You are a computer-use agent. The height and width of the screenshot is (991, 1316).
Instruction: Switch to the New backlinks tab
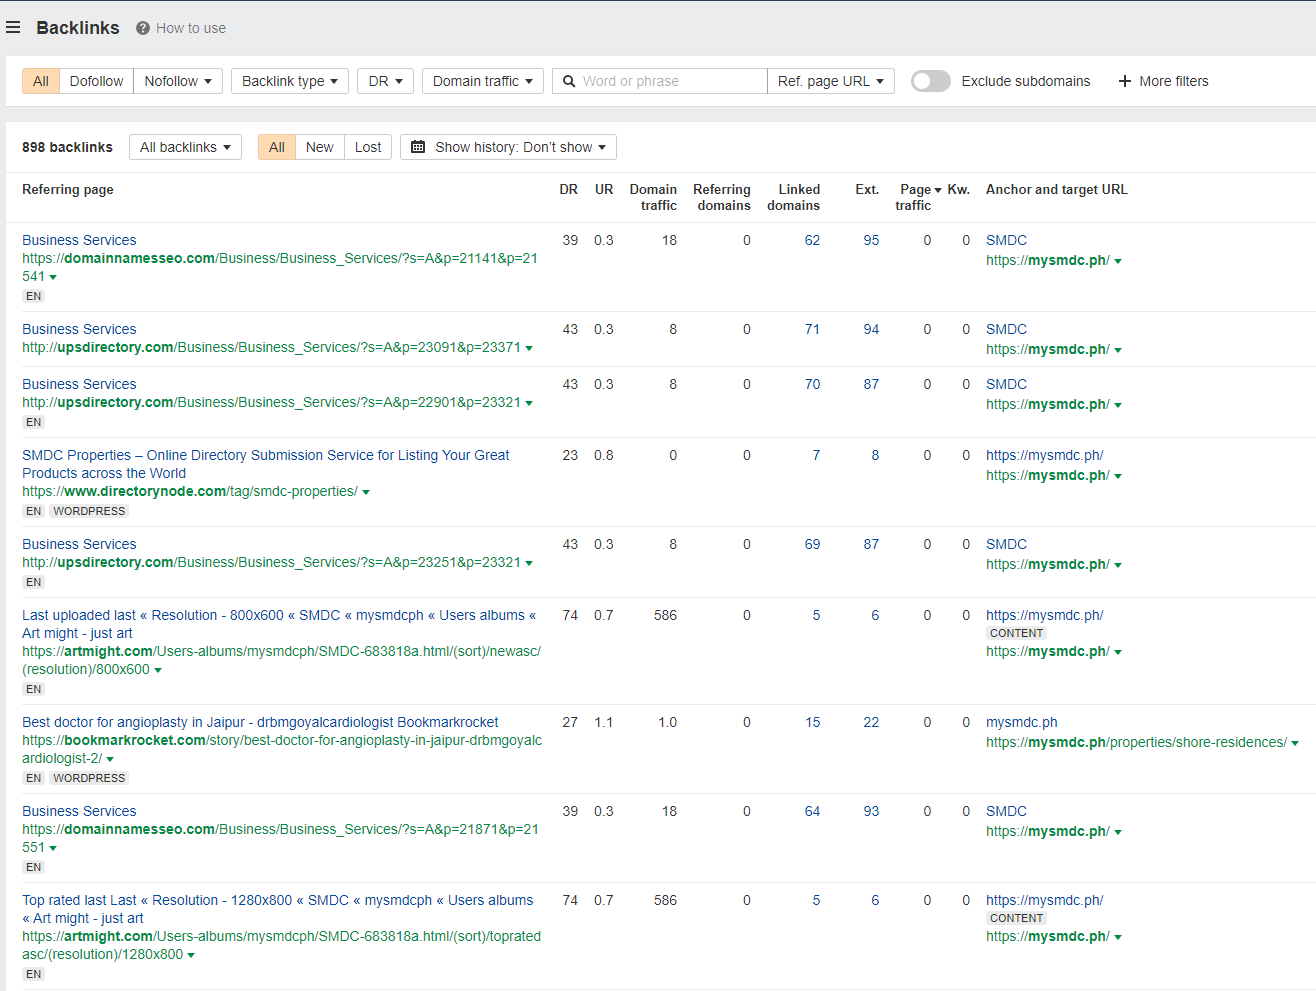coord(319,147)
